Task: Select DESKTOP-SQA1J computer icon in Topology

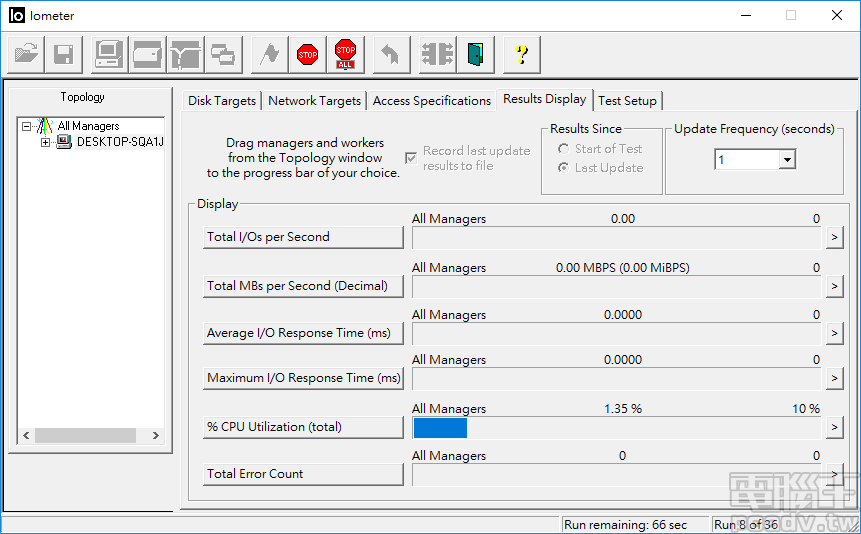Action: pos(64,142)
